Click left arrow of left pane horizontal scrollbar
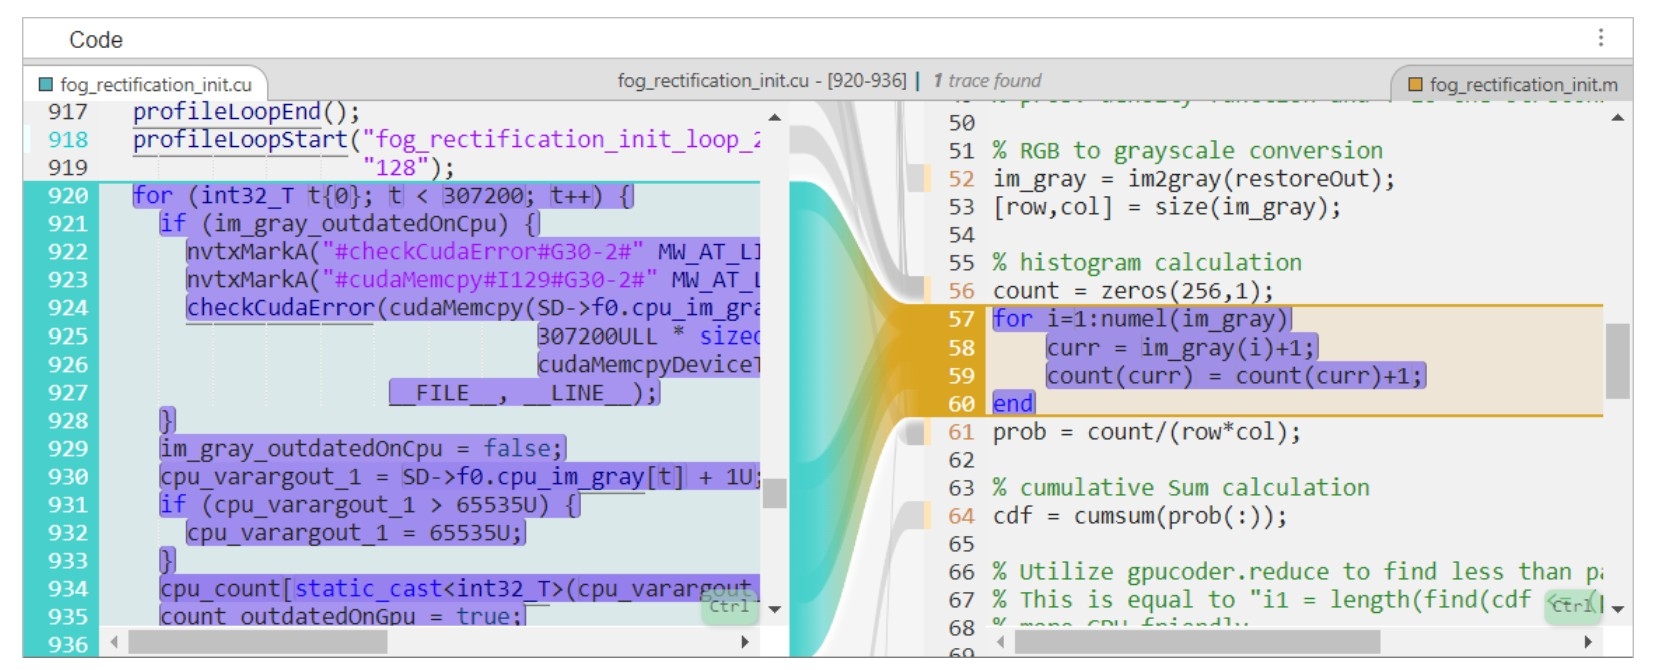The height and width of the screenshot is (670, 1668). (114, 642)
